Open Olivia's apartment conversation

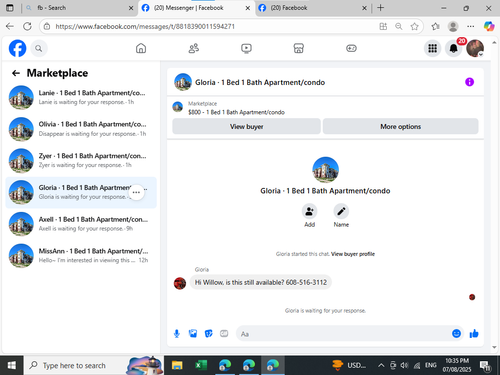click(81, 129)
